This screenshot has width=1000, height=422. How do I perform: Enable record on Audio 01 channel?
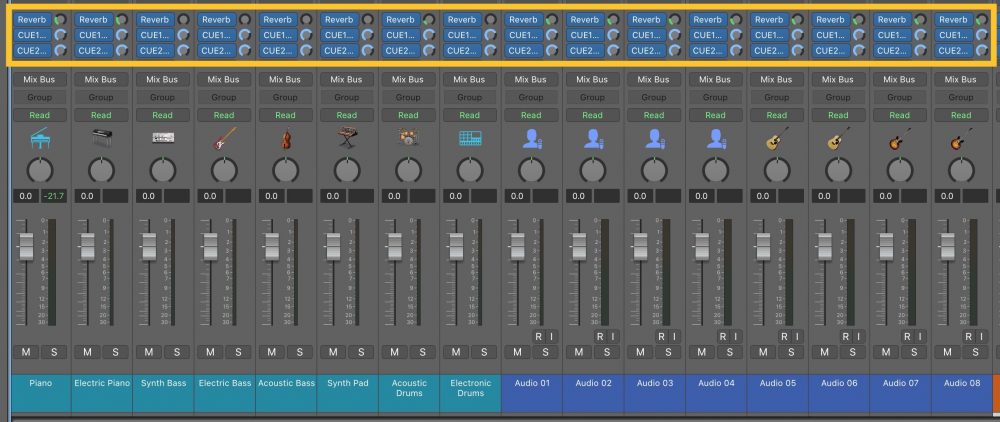pyautogui.click(x=539, y=337)
